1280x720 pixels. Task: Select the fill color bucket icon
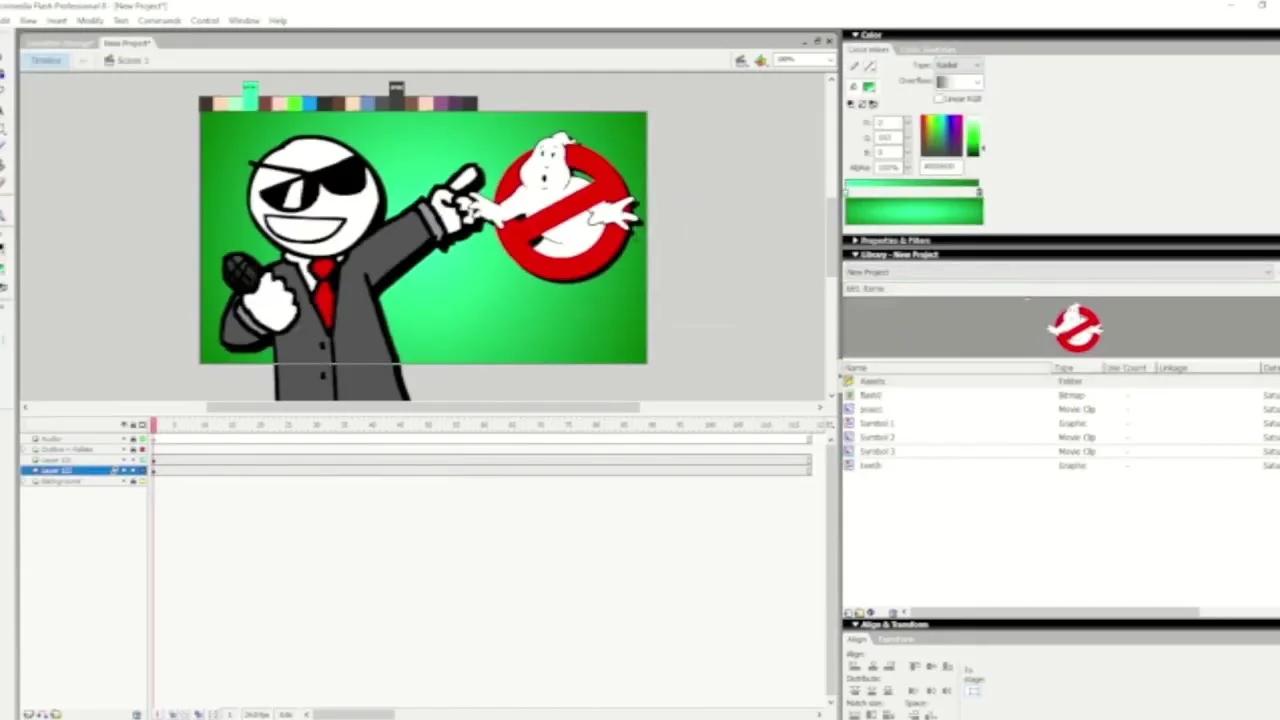(x=854, y=86)
